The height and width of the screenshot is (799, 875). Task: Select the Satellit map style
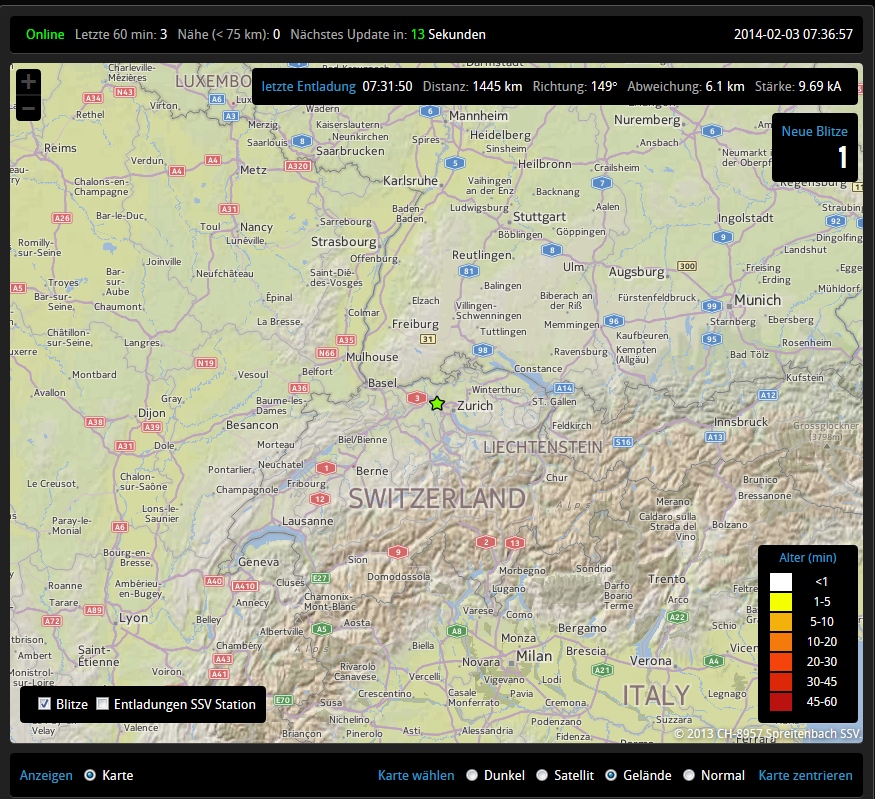[543, 775]
